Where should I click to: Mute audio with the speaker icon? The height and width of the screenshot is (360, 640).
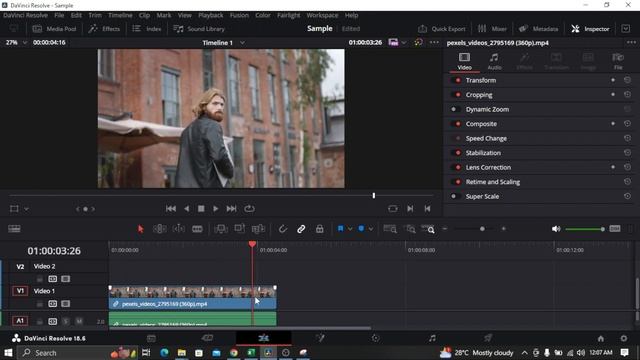click(556, 229)
